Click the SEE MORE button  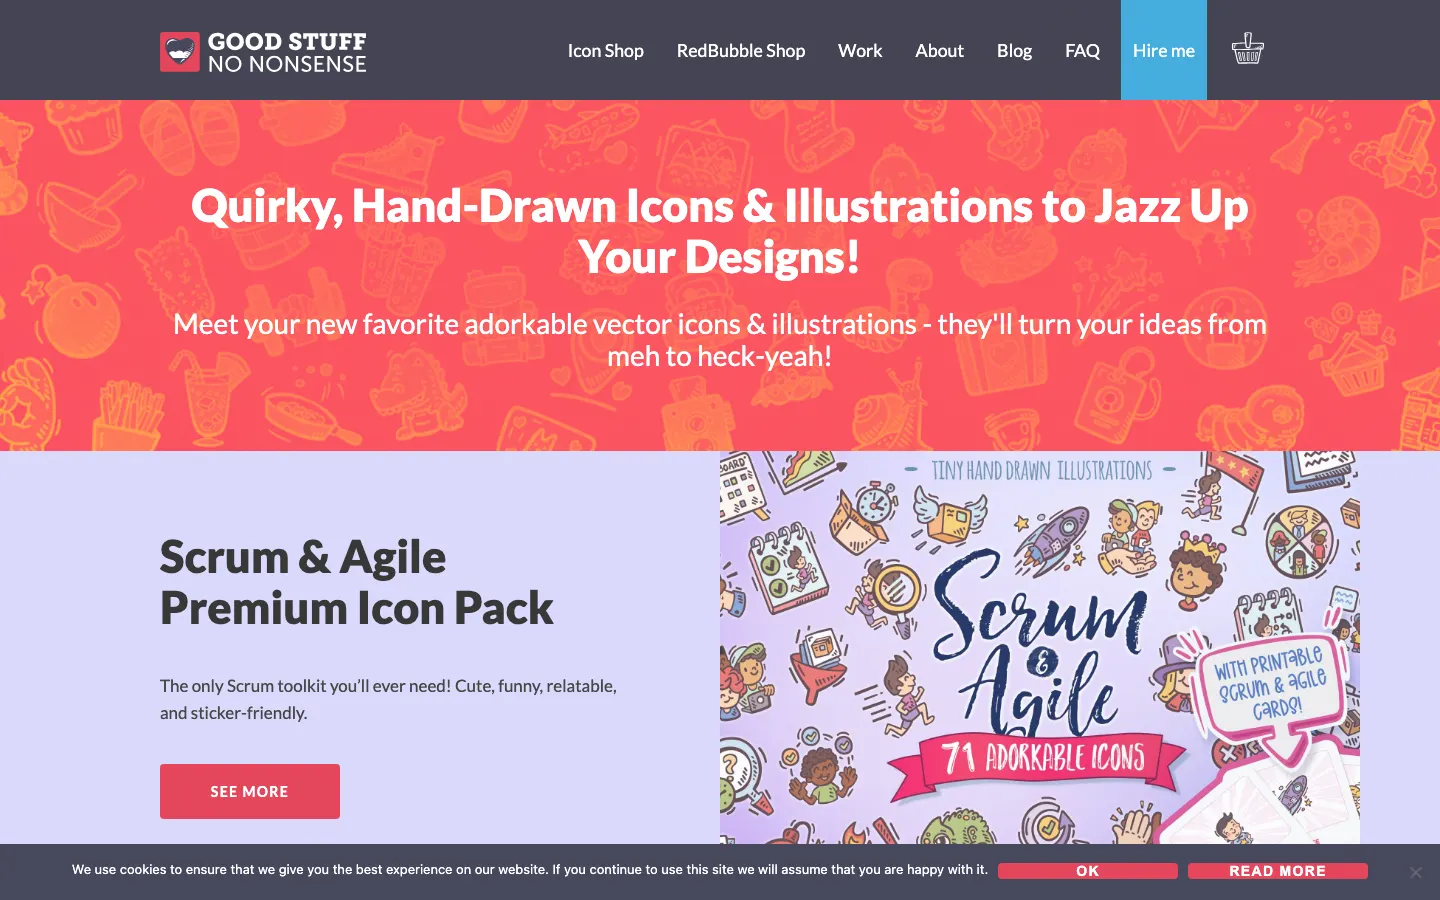point(250,791)
